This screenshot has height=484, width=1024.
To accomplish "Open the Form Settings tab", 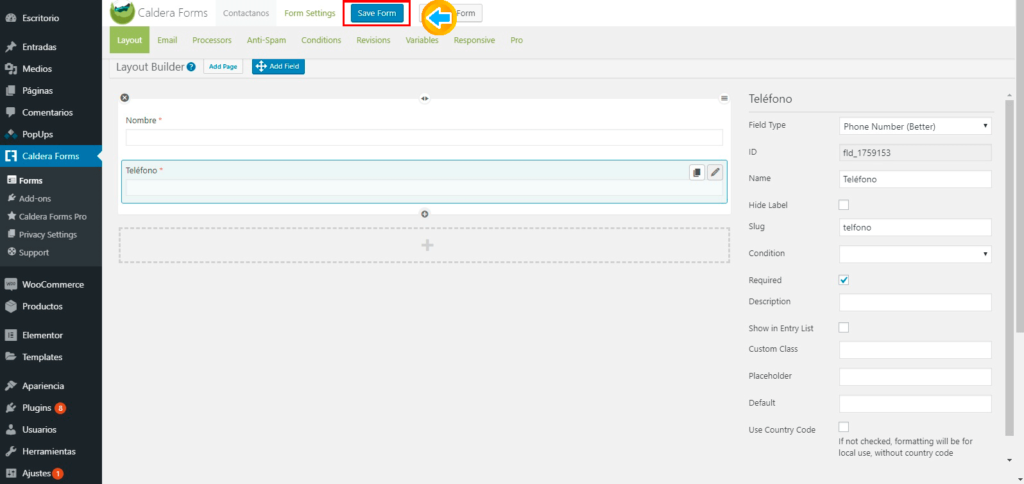I will click(310, 13).
